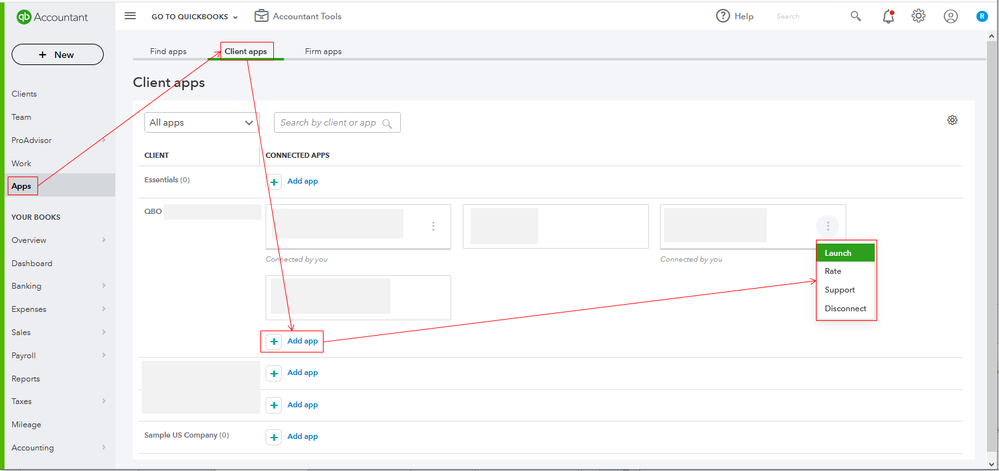Open Help from the top bar
Viewport: 999px width, 471px height.
(x=735, y=17)
